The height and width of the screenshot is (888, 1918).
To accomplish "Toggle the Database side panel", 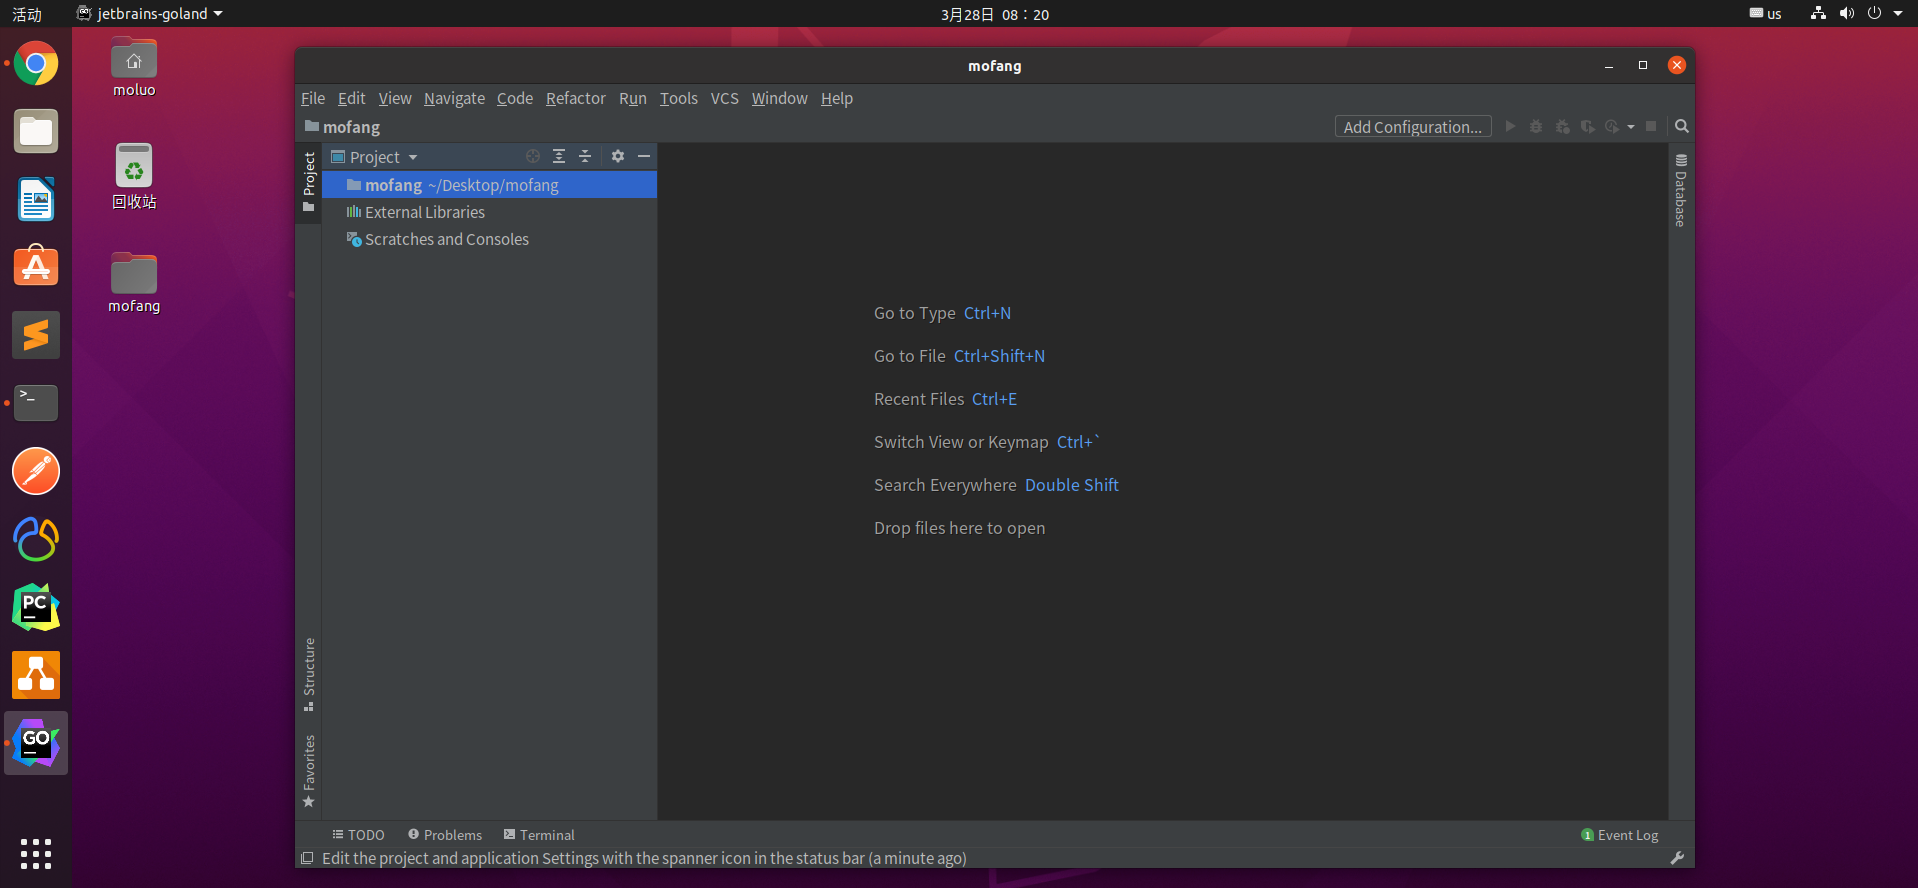I will pos(1681,191).
